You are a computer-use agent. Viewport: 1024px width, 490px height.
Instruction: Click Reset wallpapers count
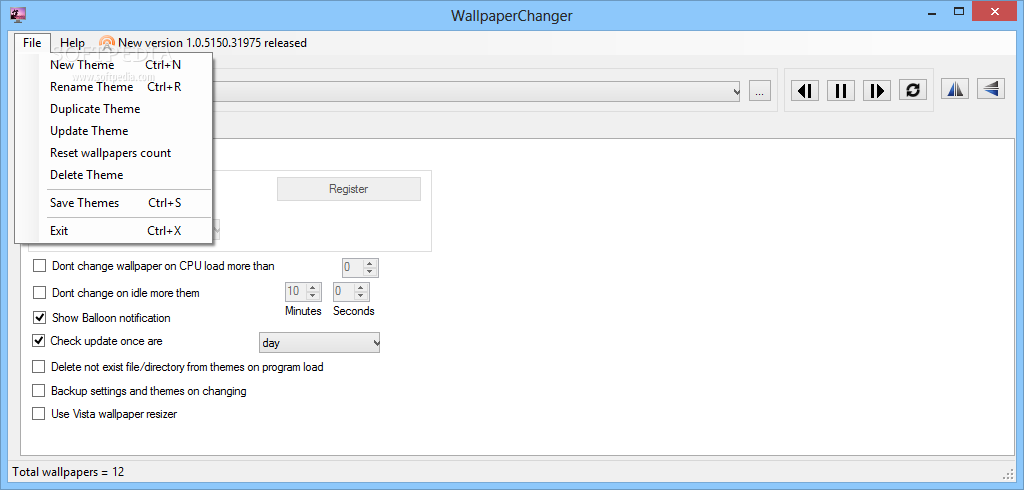click(114, 153)
